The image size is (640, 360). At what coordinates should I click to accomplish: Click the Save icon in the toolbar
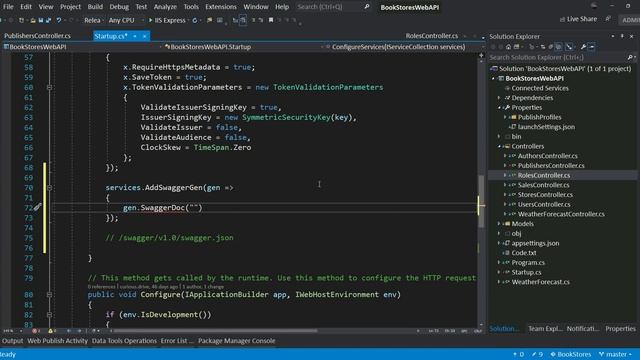click(x=41, y=20)
